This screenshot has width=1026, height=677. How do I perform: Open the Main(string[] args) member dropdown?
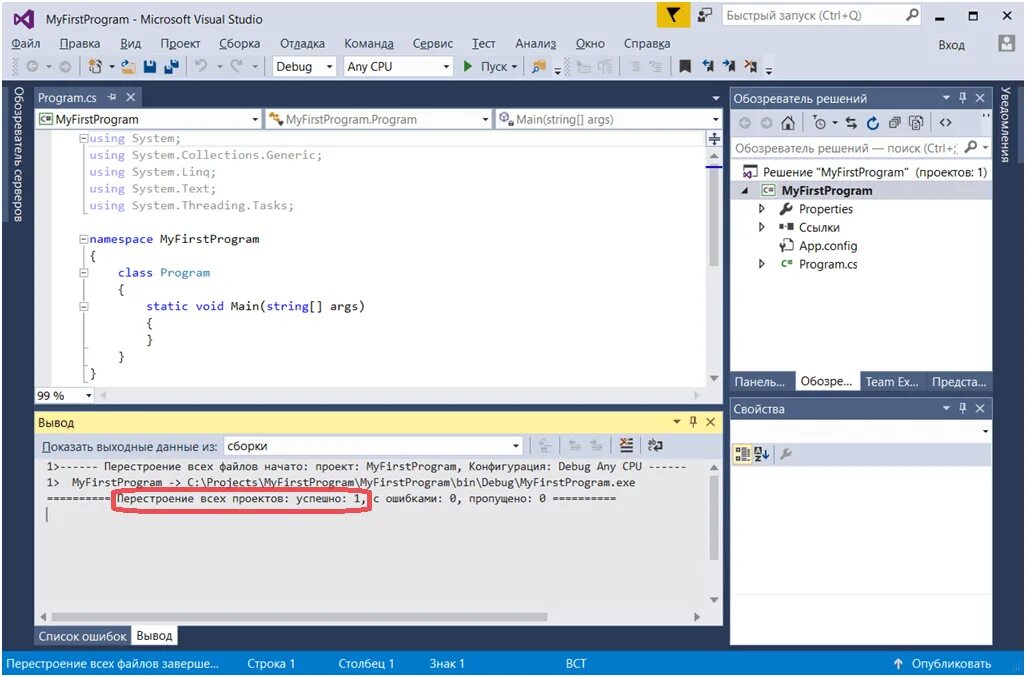tap(608, 120)
